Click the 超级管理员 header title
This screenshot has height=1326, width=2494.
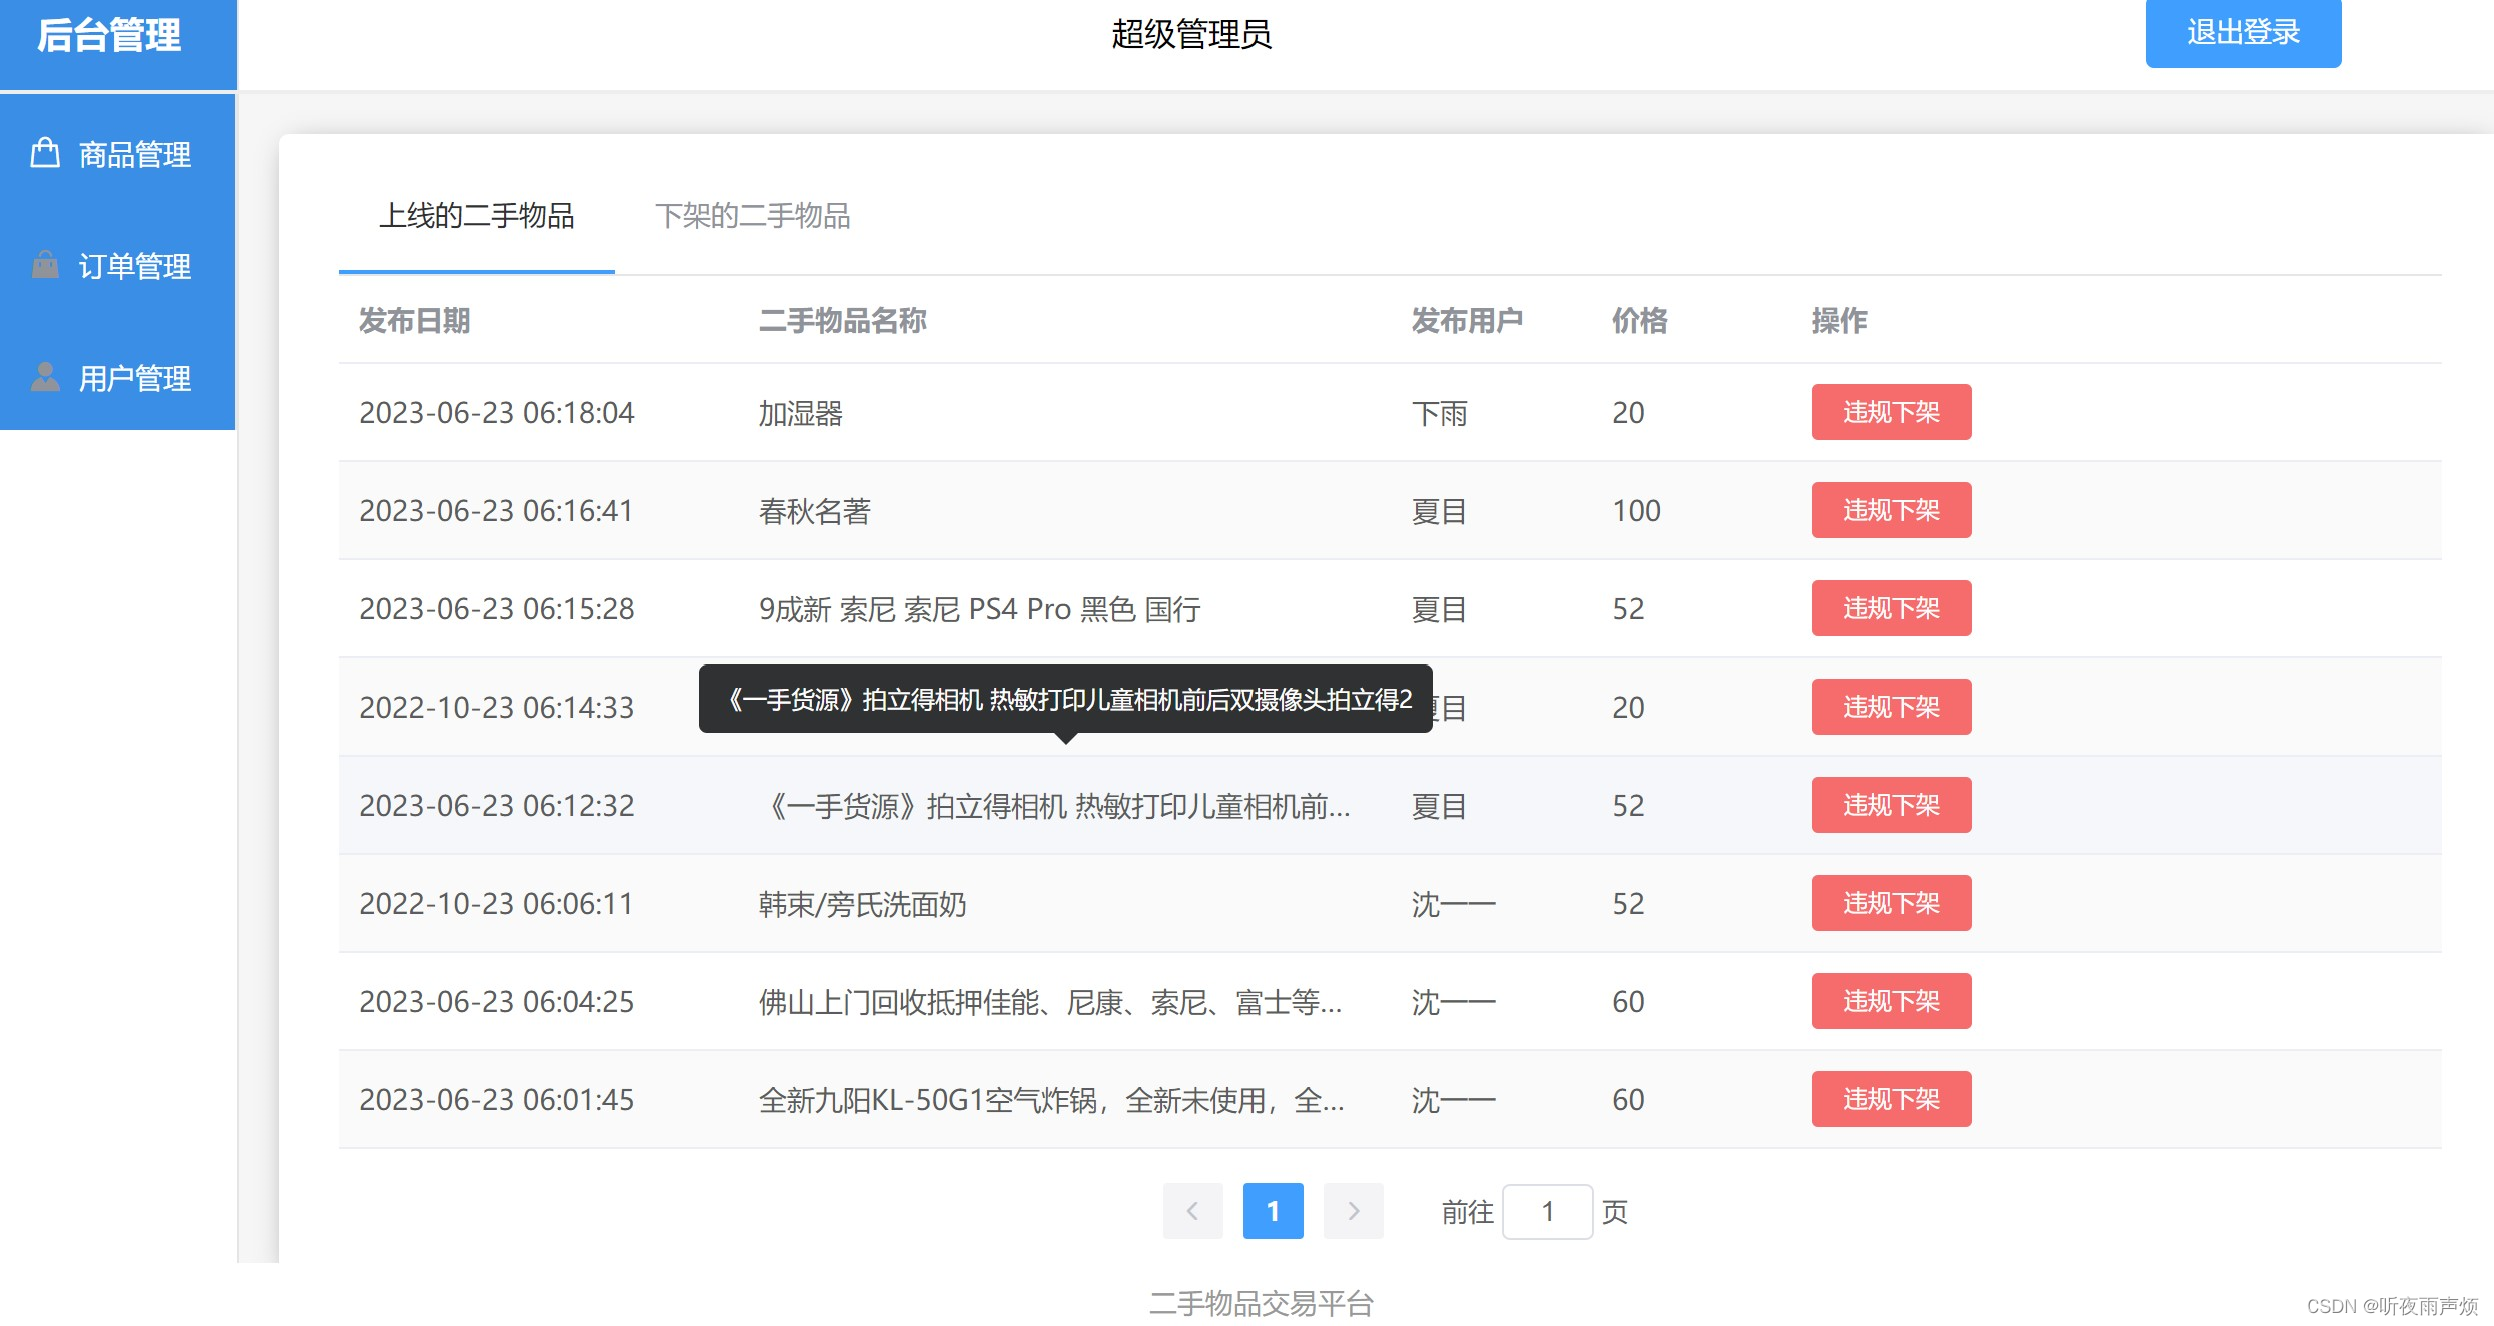click(x=1191, y=34)
